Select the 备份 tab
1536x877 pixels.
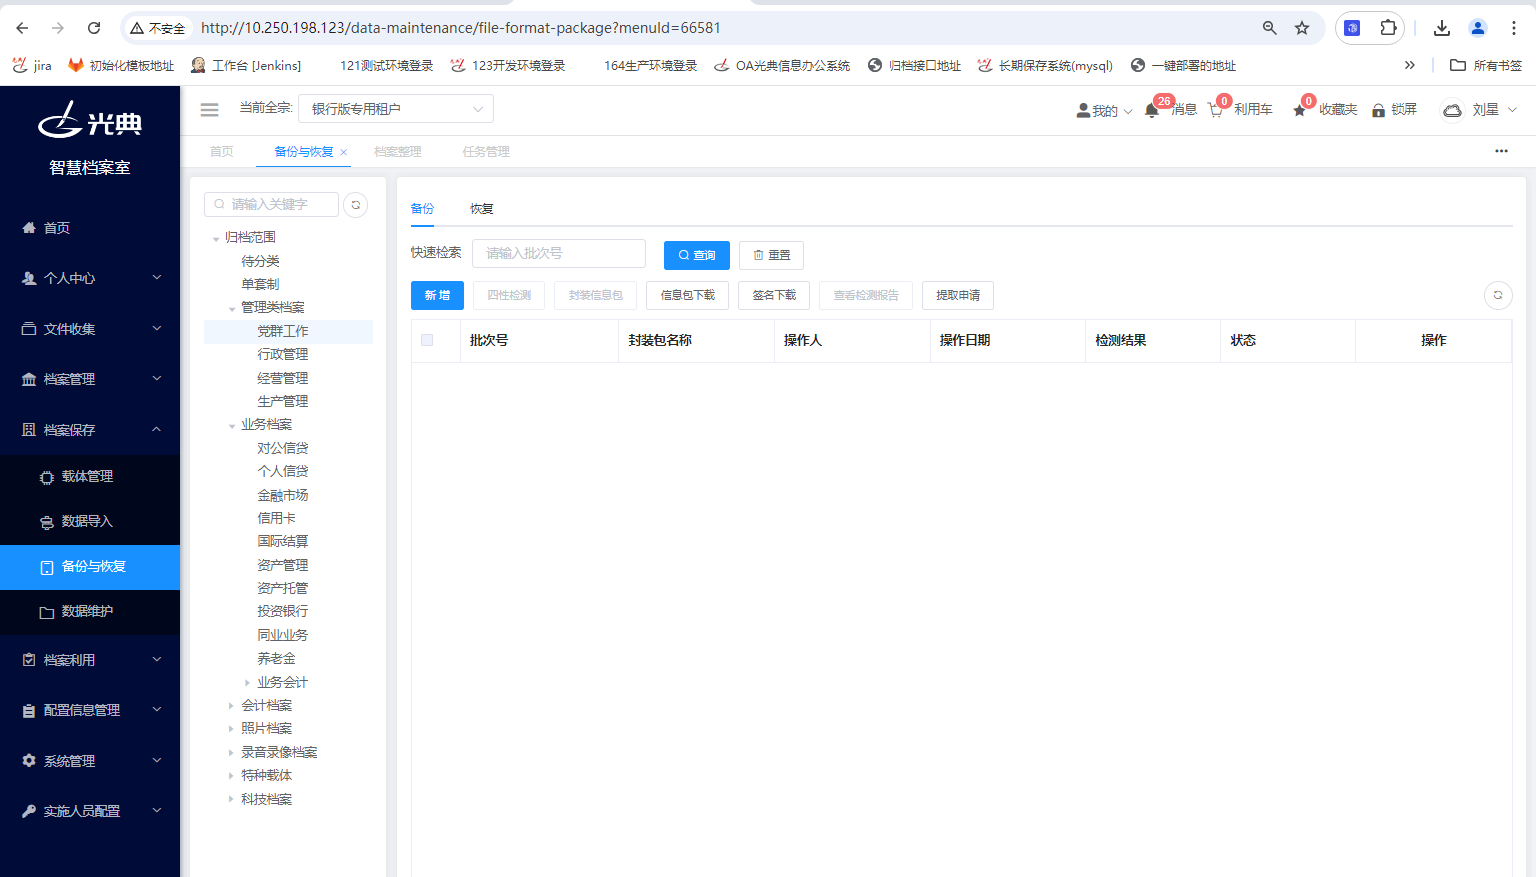click(x=423, y=209)
